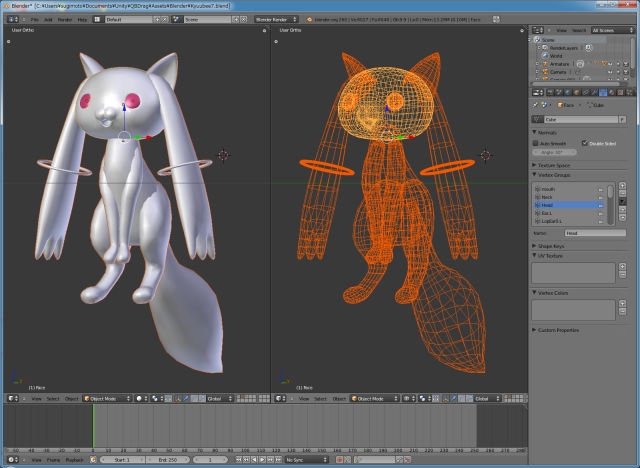This screenshot has width=640, height=468.
Task: Open Object Mode dropdown in left viewport
Action: tap(107, 398)
